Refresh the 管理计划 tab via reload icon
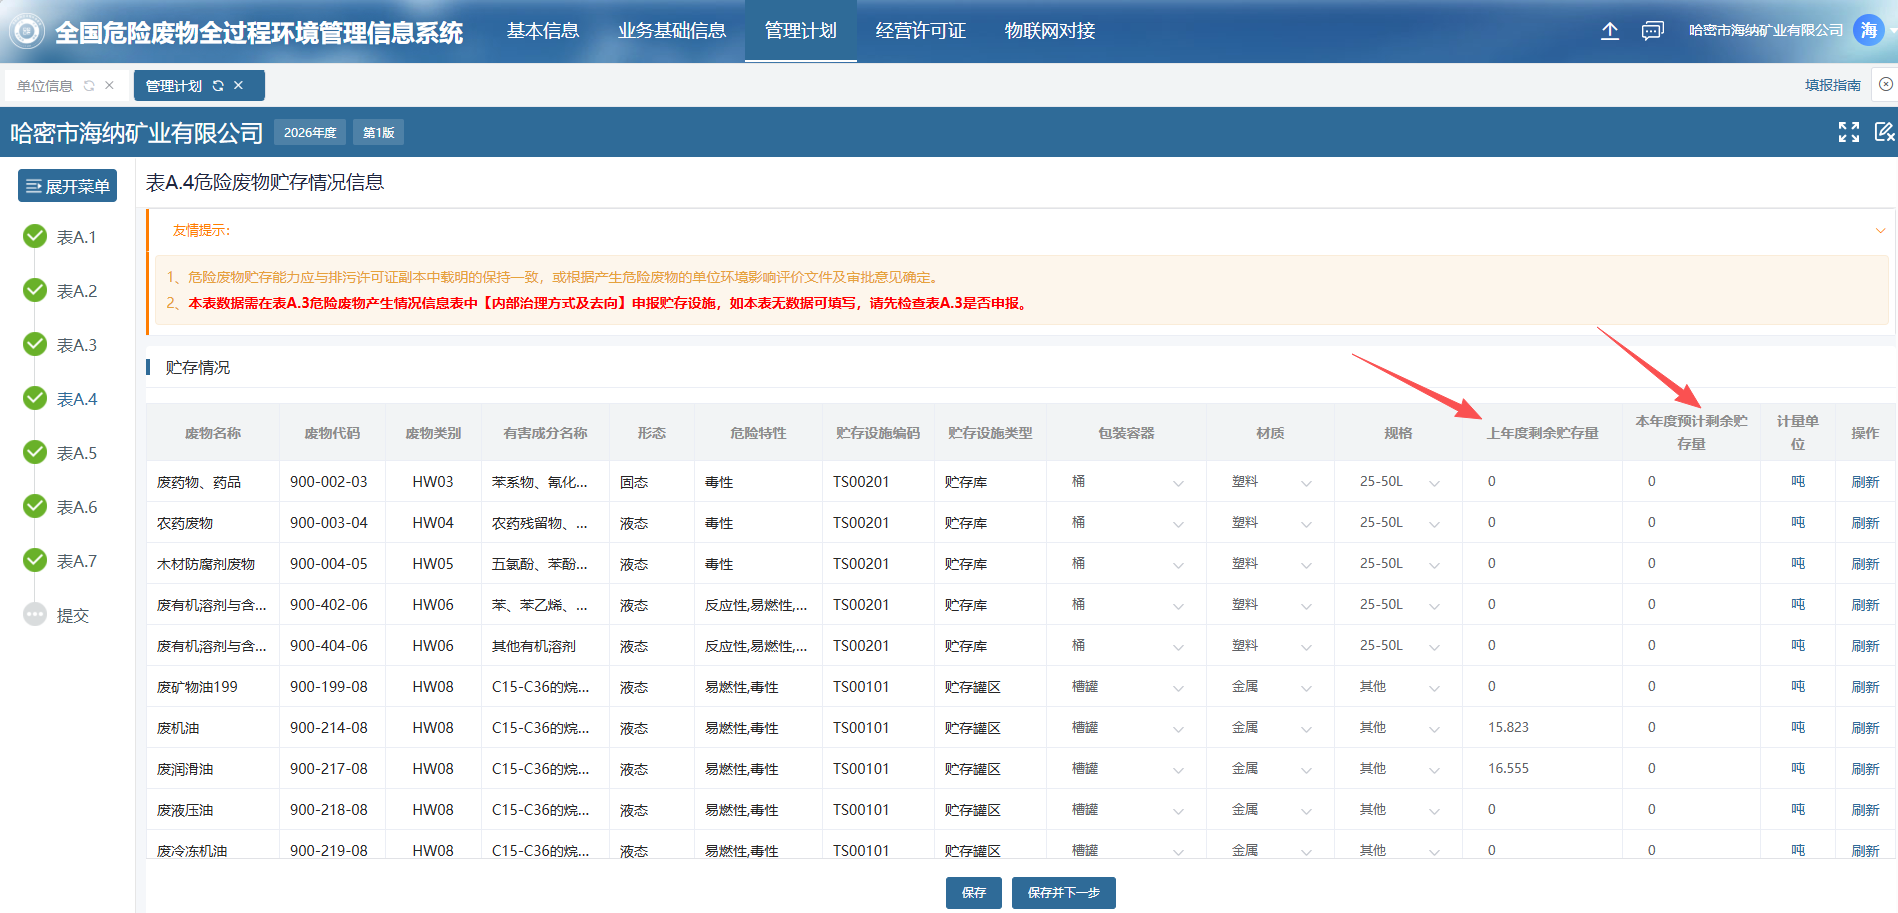Screen dimensions: 1898x913 click(218, 86)
